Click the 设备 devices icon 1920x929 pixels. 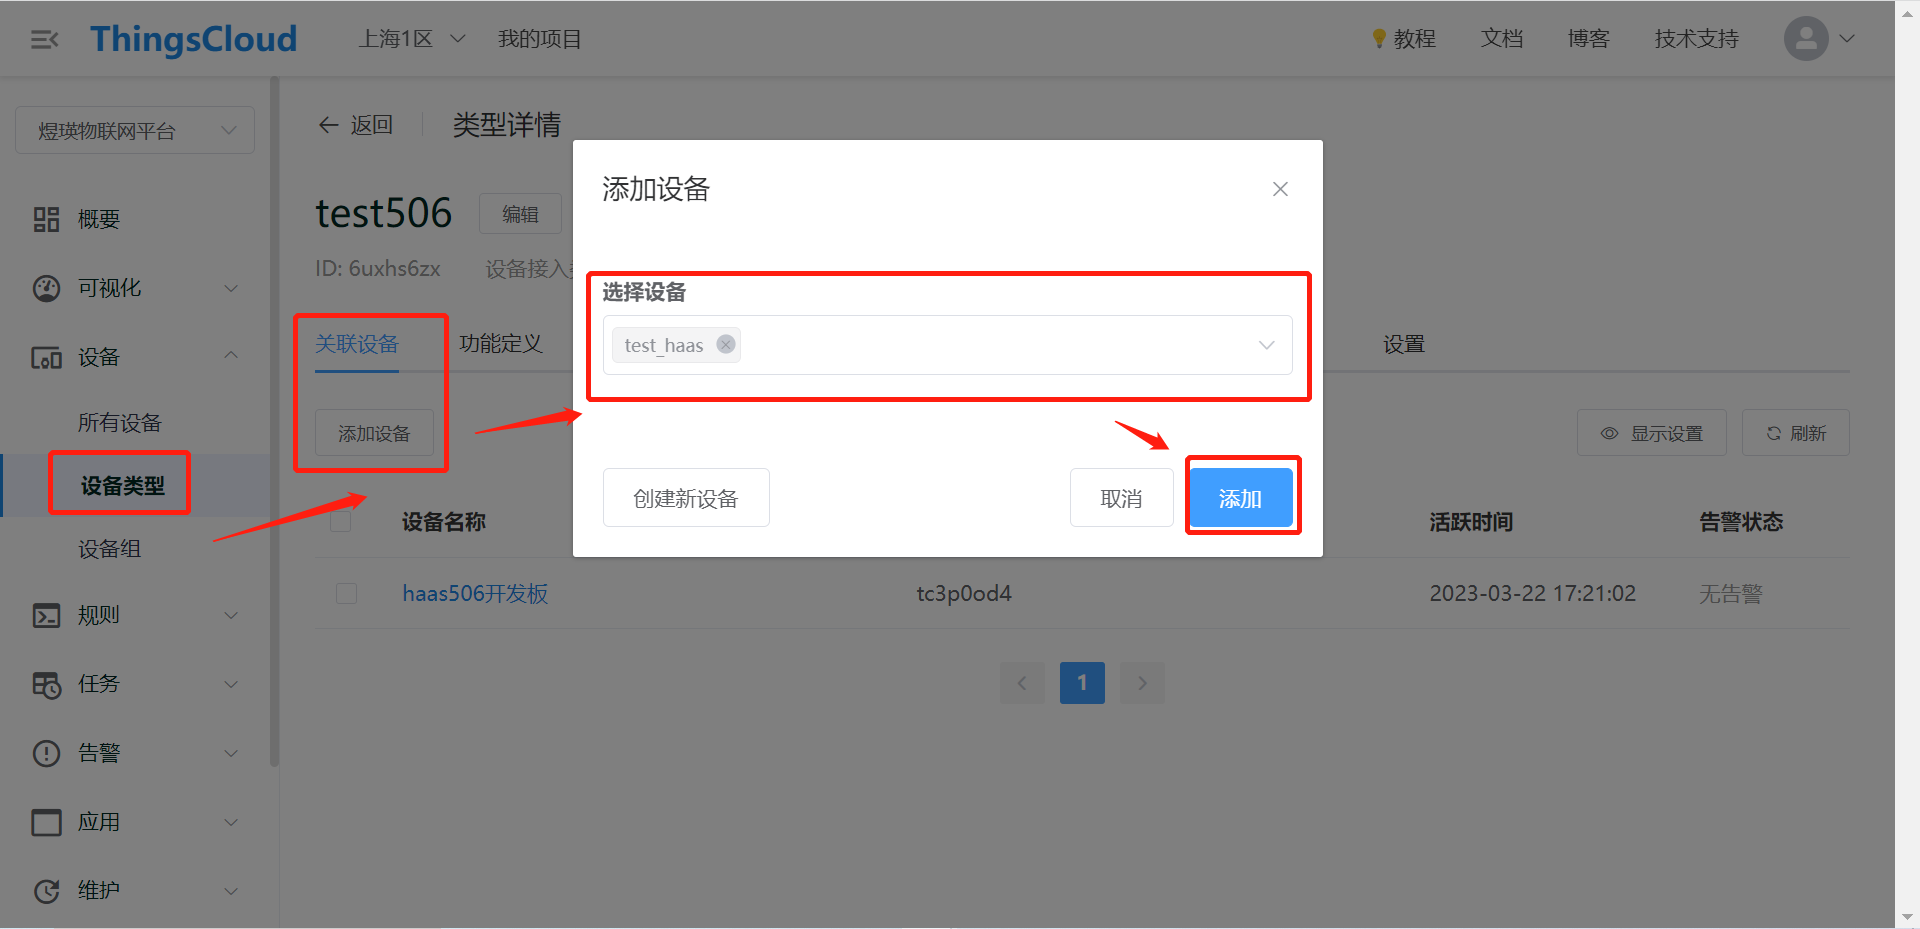46,357
